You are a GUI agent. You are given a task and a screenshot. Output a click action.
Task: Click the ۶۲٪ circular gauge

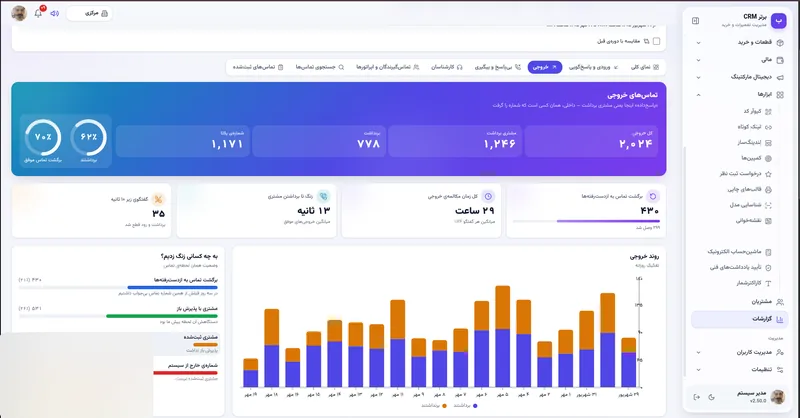click(x=89, y=137)
